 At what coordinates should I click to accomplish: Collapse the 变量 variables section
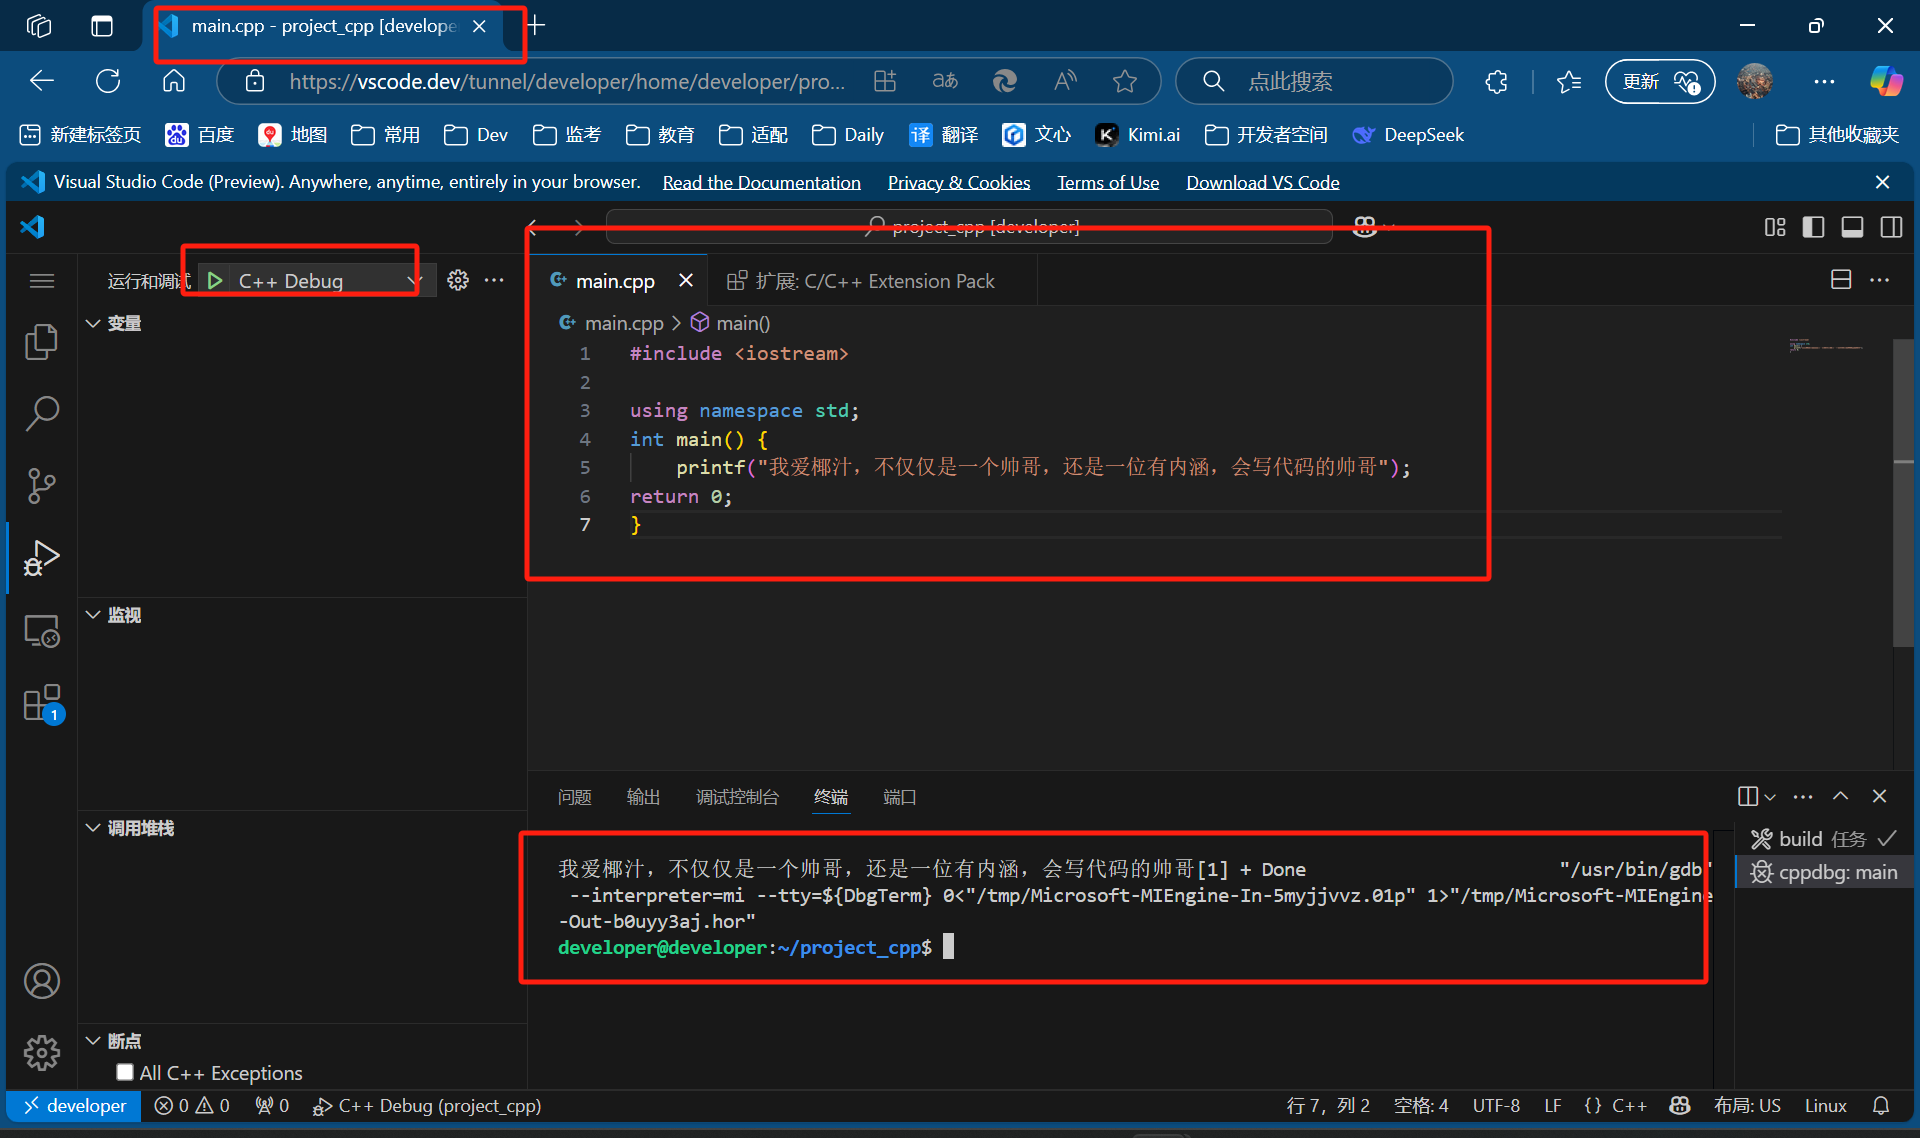pos(93,322)
